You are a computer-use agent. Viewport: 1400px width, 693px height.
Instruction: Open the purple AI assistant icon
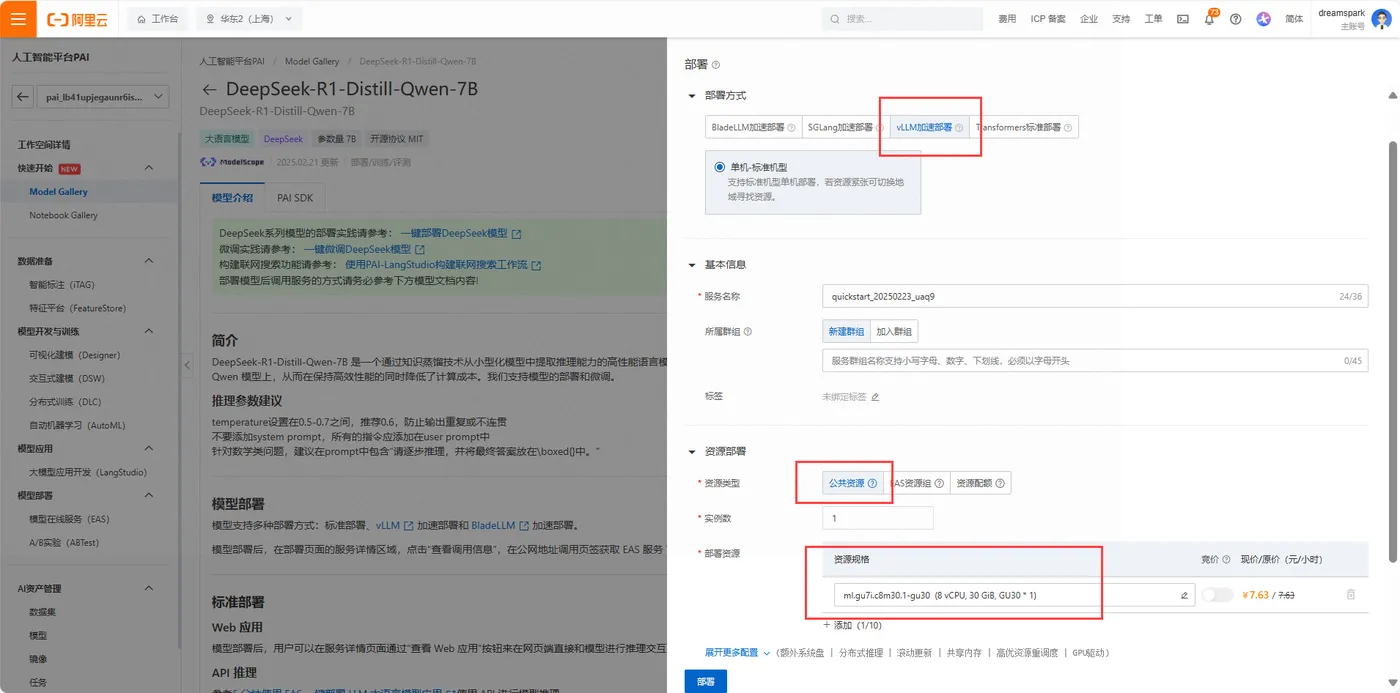(x=1263, y=19)
